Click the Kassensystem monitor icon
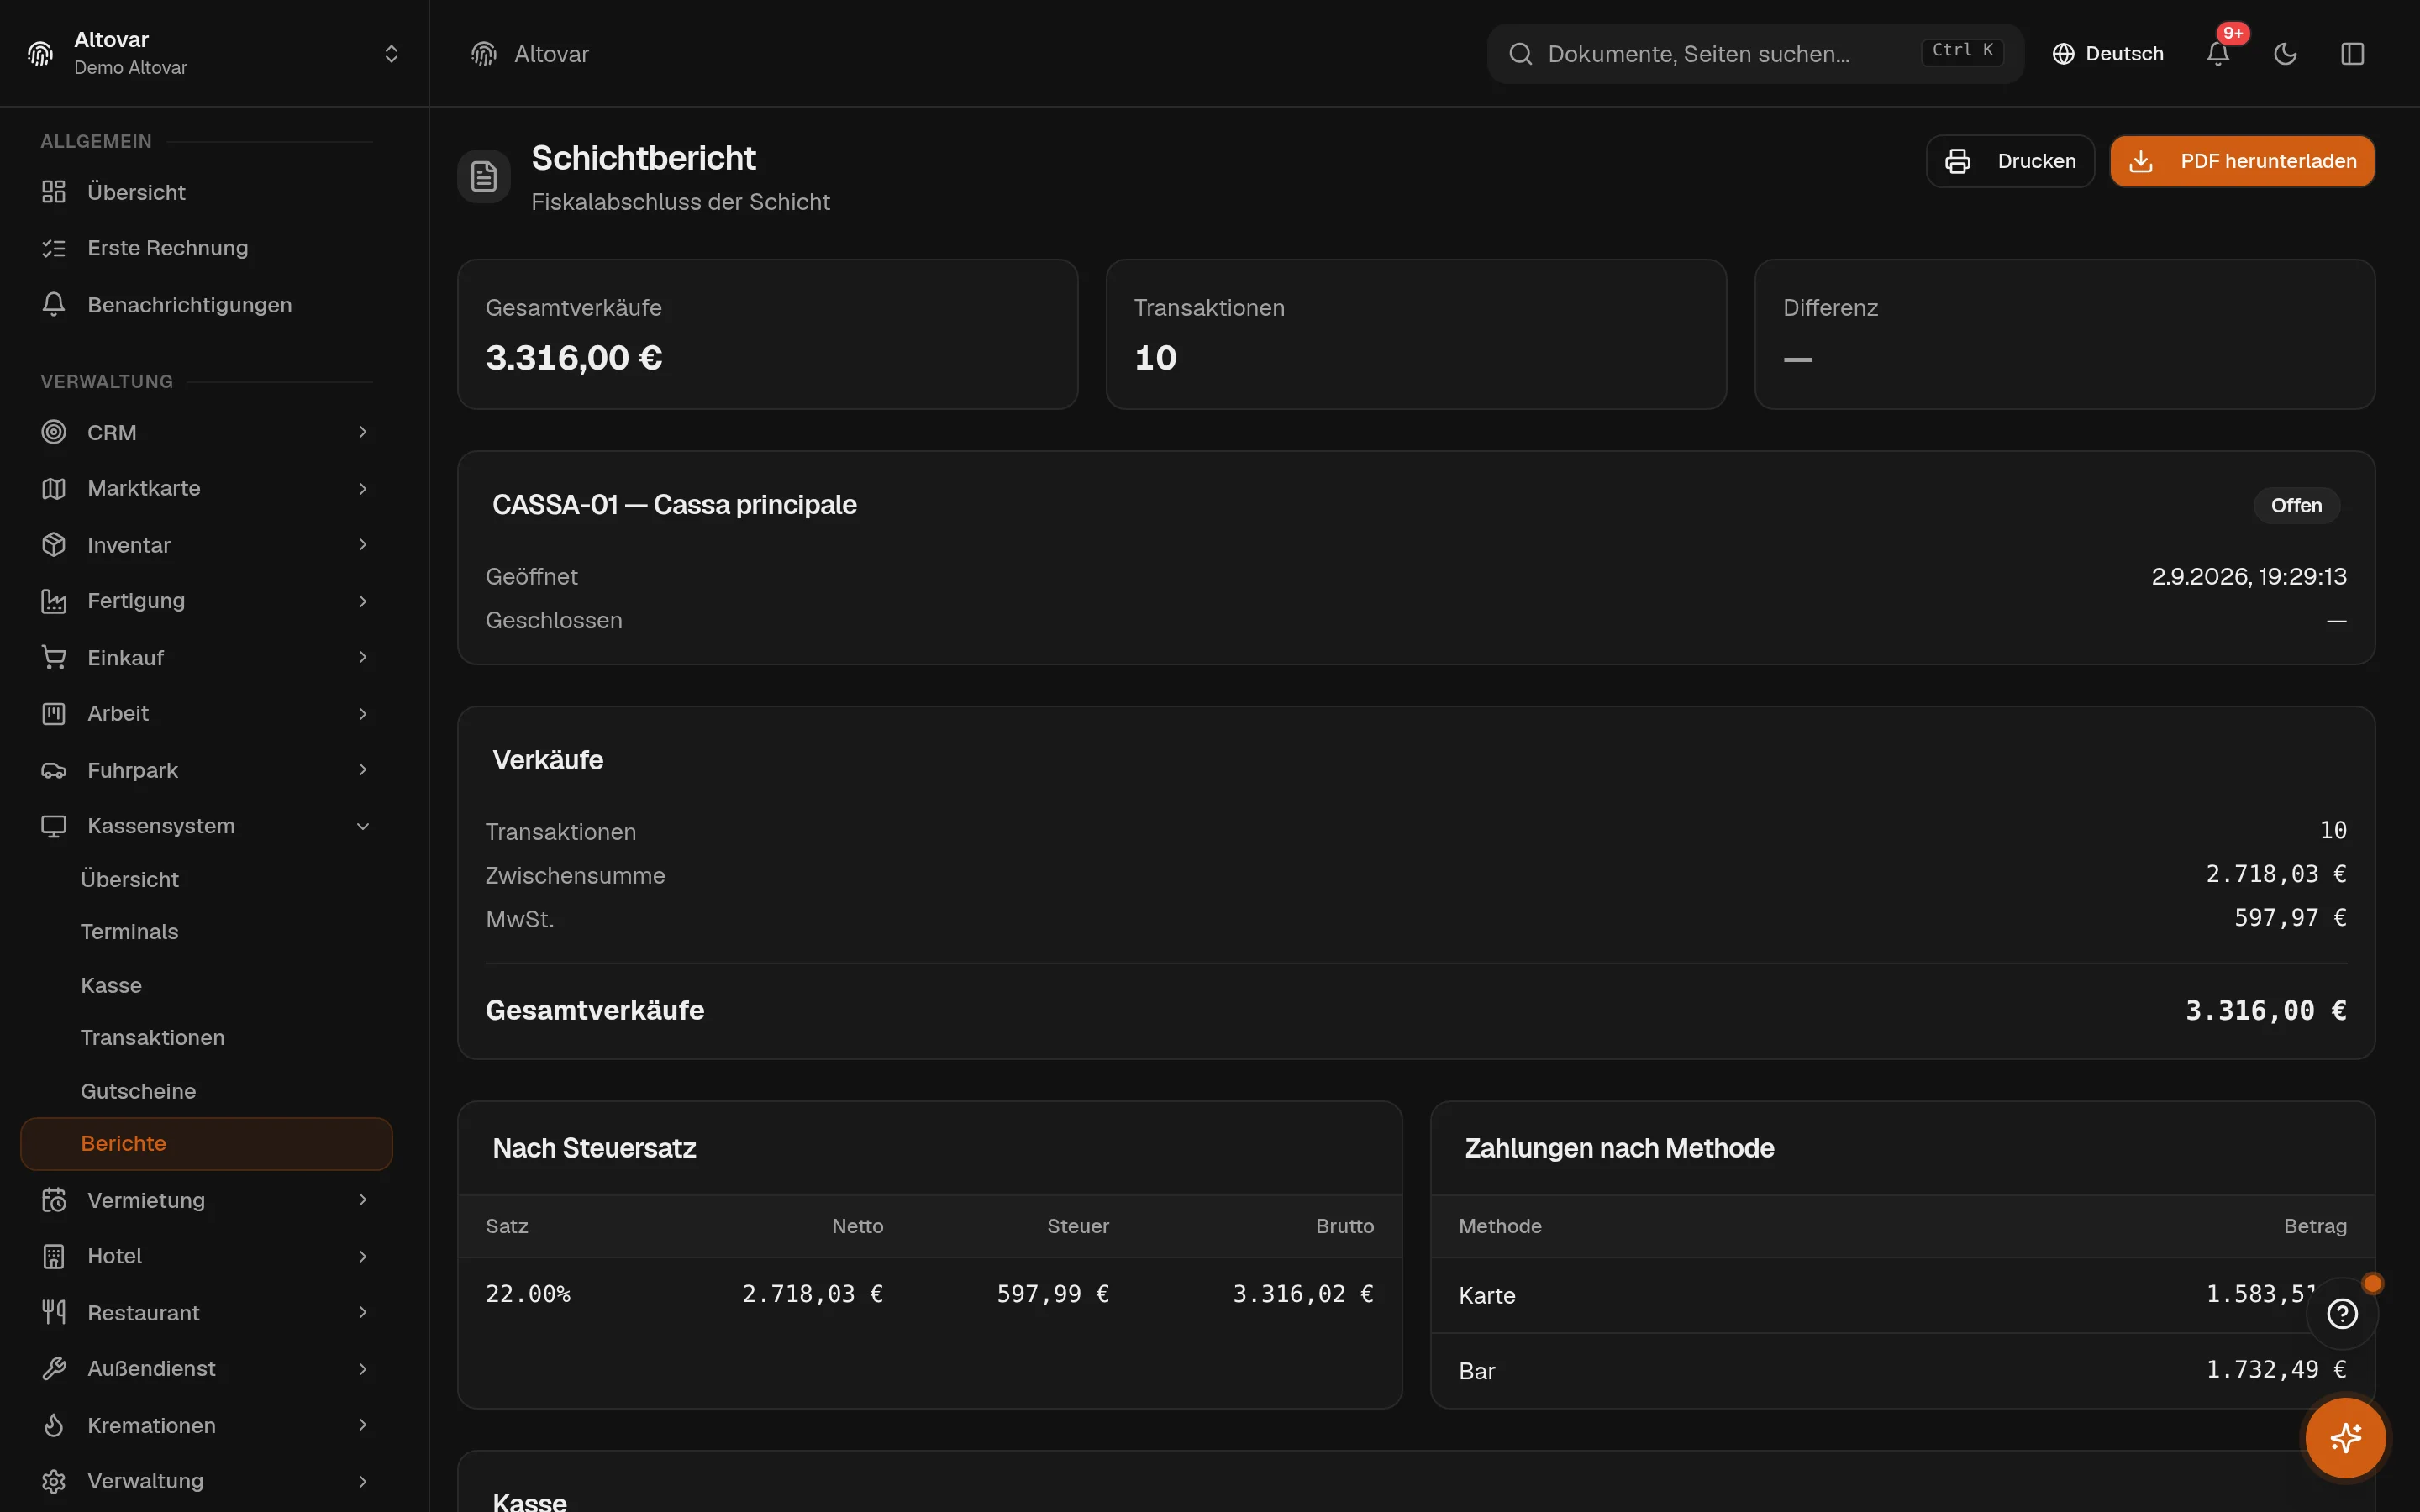Screen dimensions: 2420x1512 tap(54, 826)
